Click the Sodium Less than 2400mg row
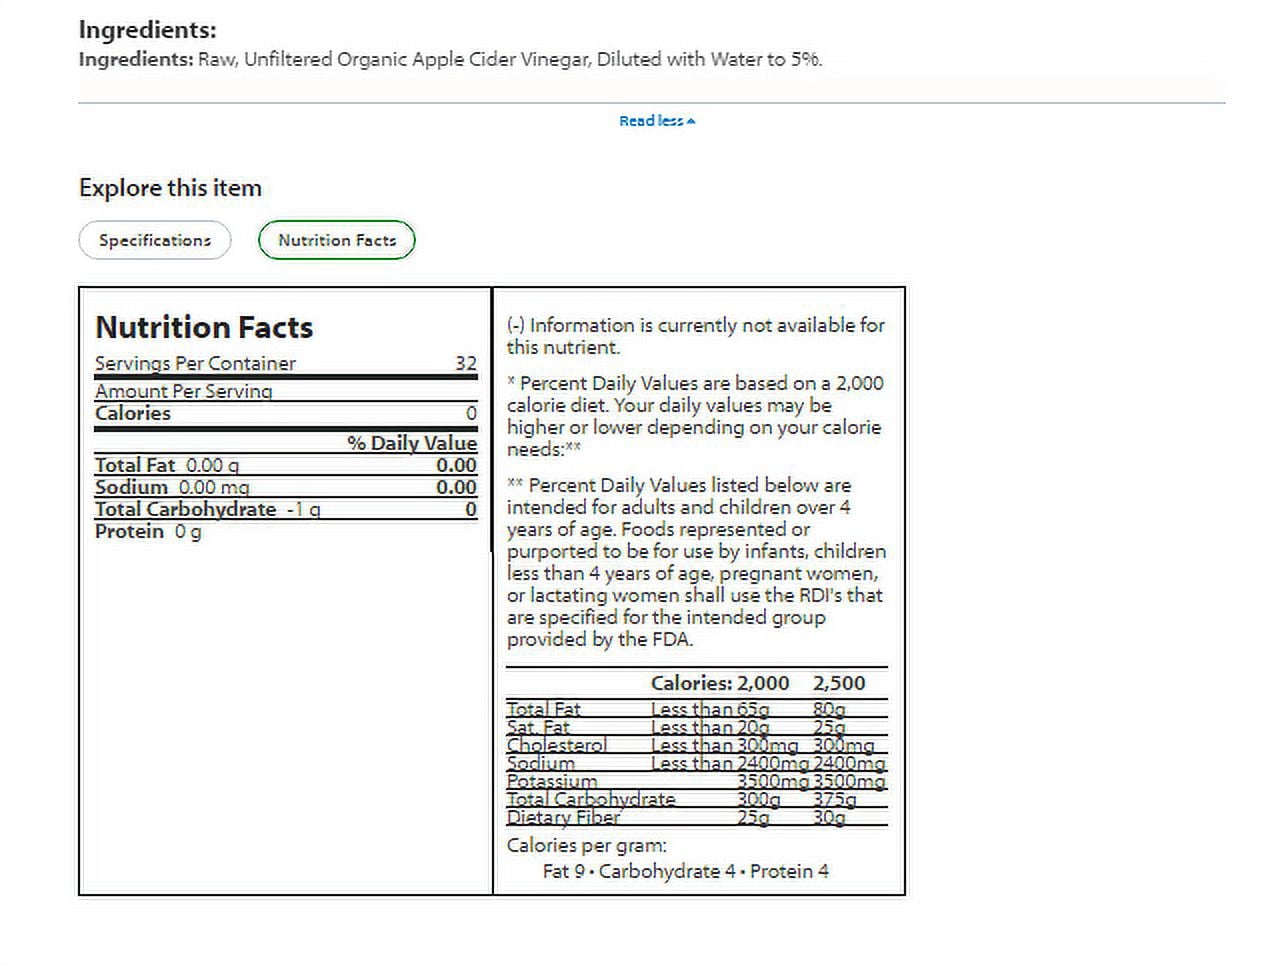The height and width of the screenshot is (966, 1268). [x=697, y=763]
